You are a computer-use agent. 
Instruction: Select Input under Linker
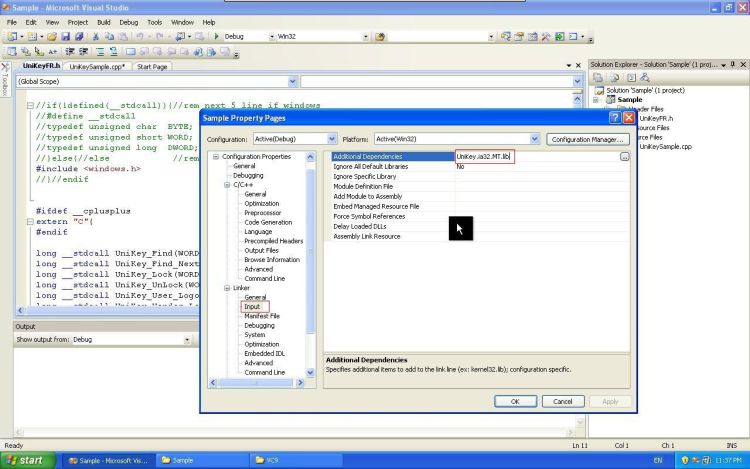coord(252,306)
